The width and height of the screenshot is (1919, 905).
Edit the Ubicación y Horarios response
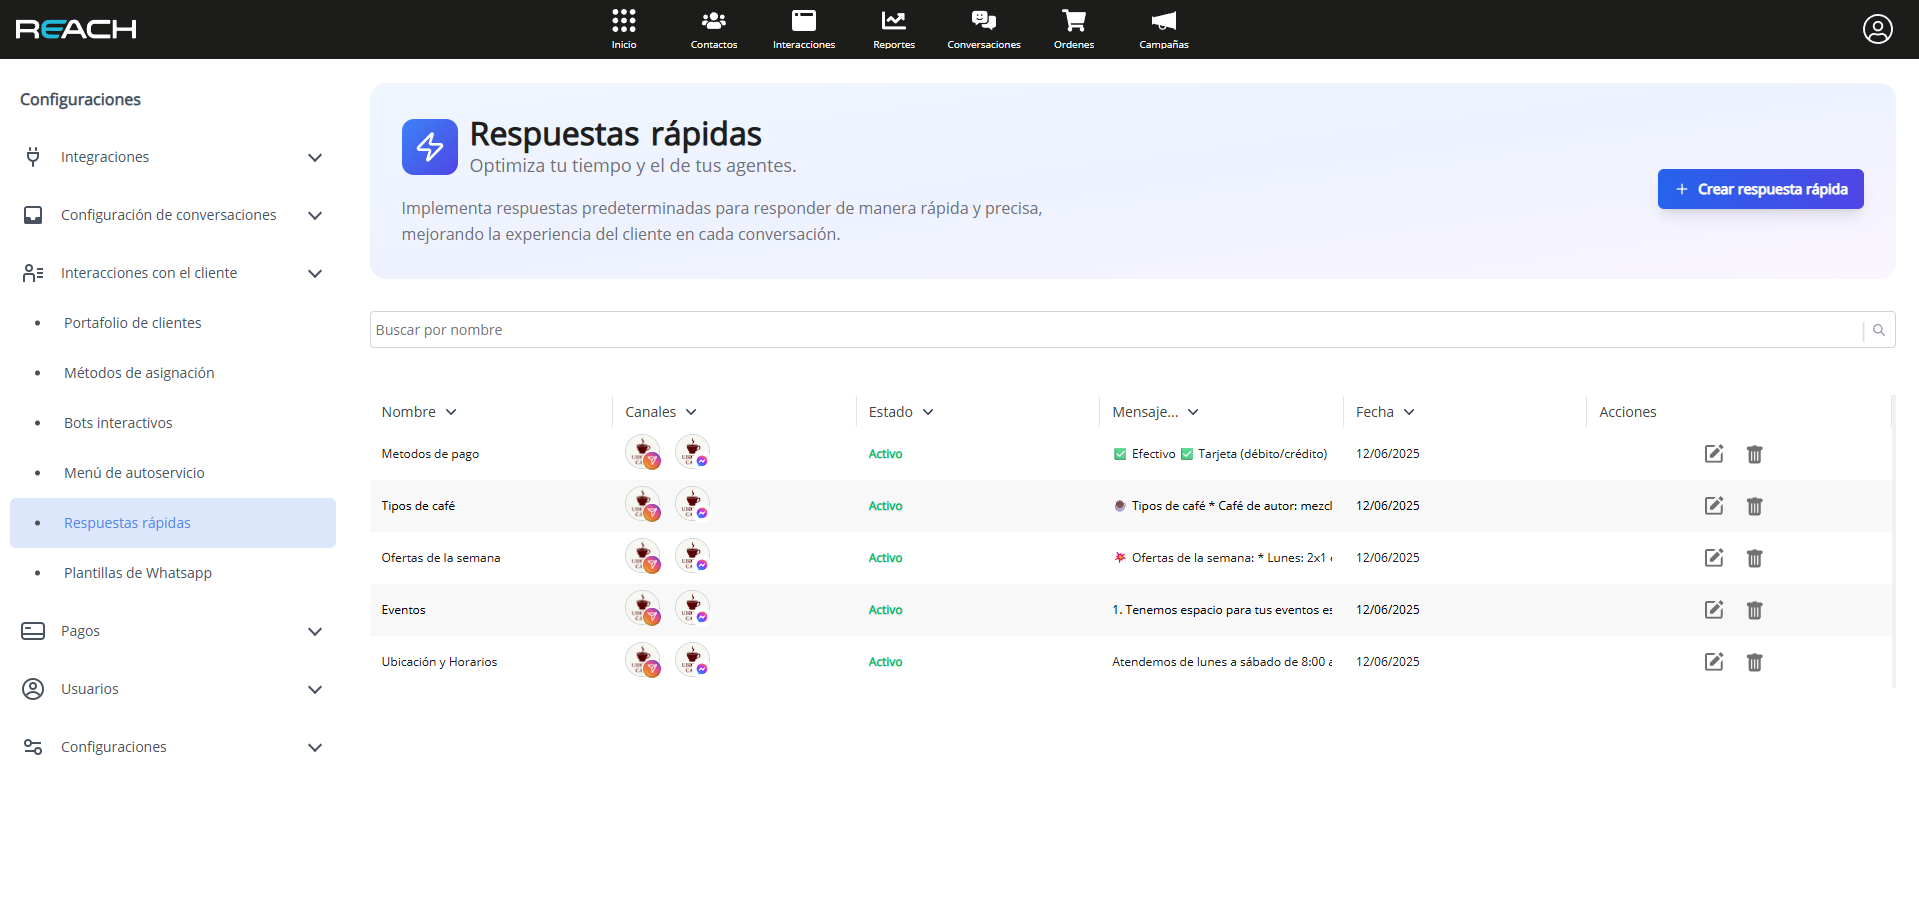tap(1714, 662)
